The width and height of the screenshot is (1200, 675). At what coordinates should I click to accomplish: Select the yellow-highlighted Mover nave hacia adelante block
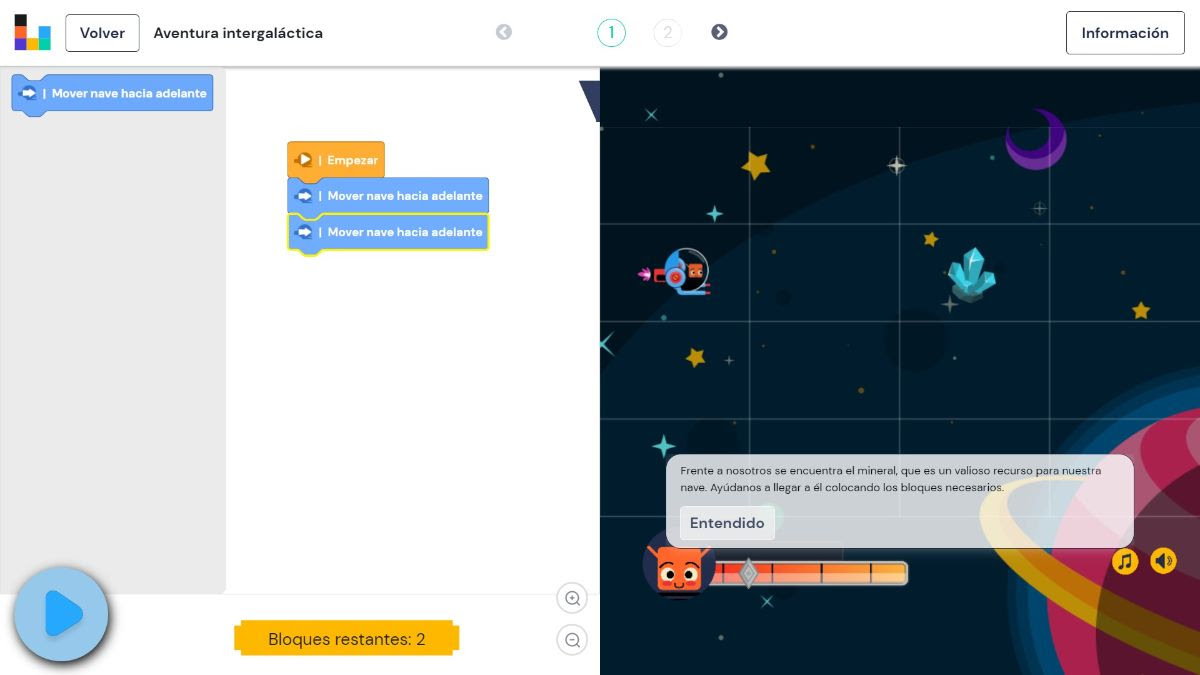pyautogui.click(x=388, y=232)
